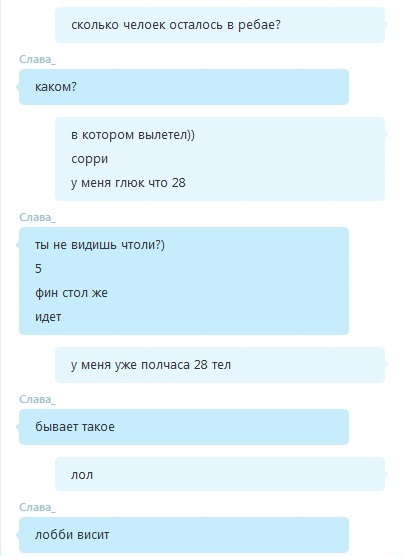
Task: Click the third 'Слава_' sender name
Action: tap(37, 399)
